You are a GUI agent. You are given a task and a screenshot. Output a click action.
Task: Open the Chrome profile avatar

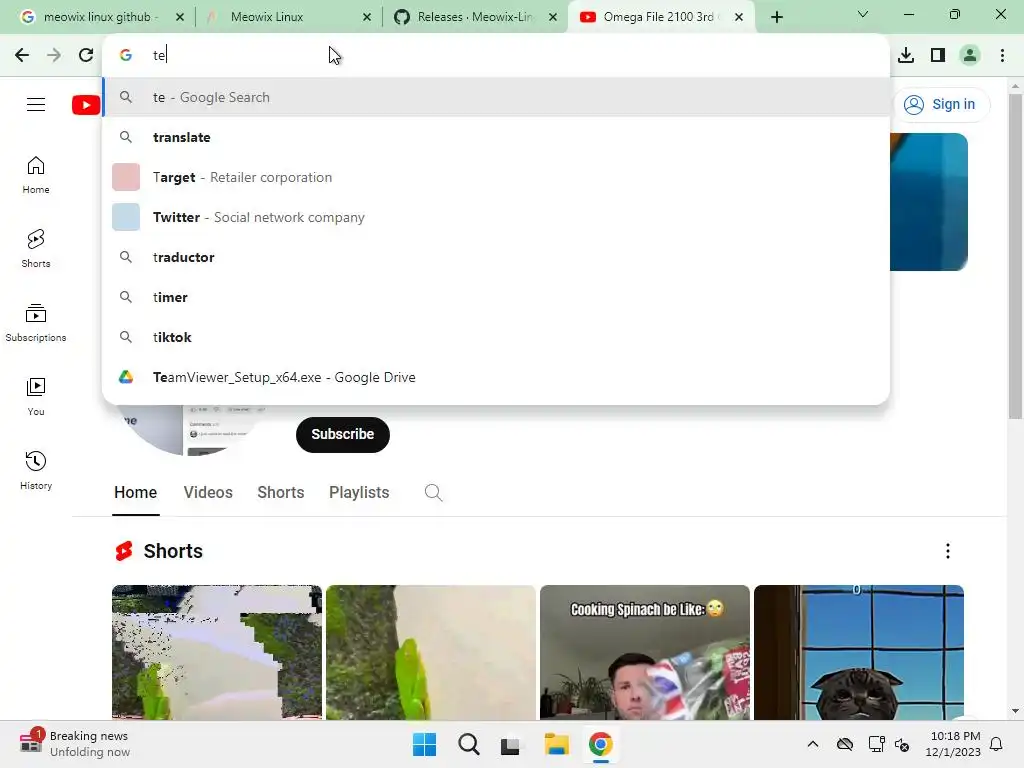point(970,55)
